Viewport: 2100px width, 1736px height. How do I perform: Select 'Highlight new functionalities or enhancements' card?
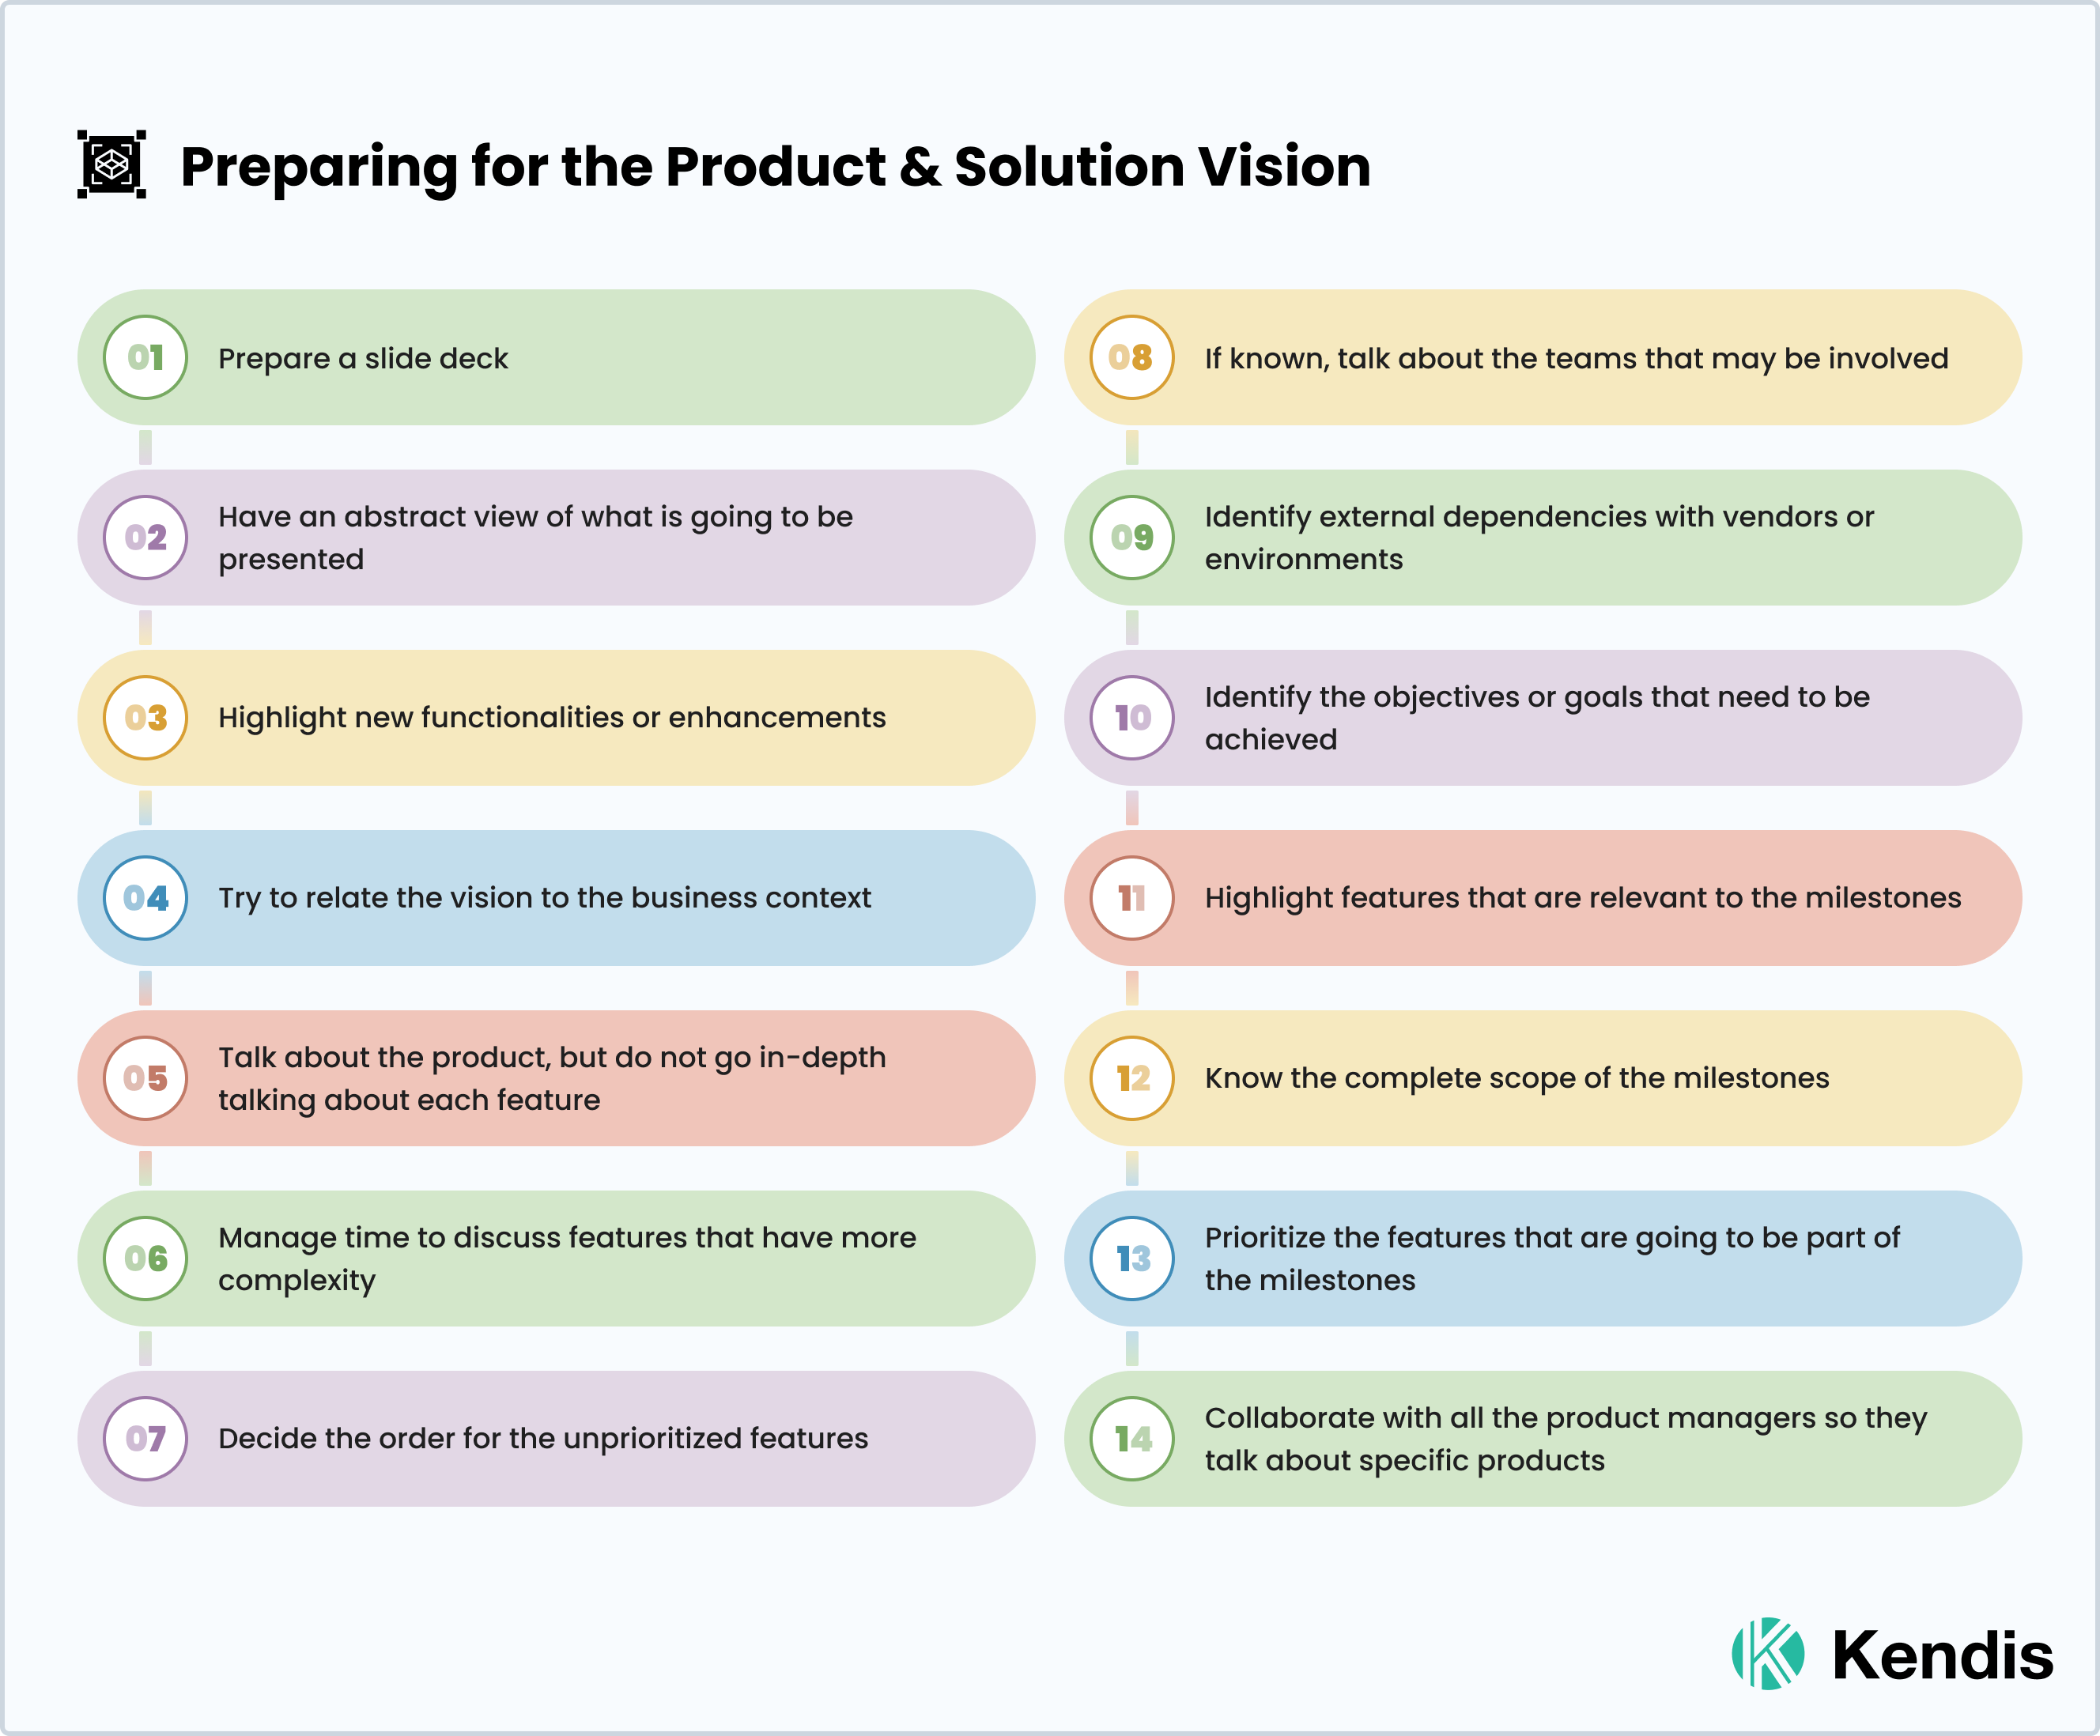(x=552, y=718)
